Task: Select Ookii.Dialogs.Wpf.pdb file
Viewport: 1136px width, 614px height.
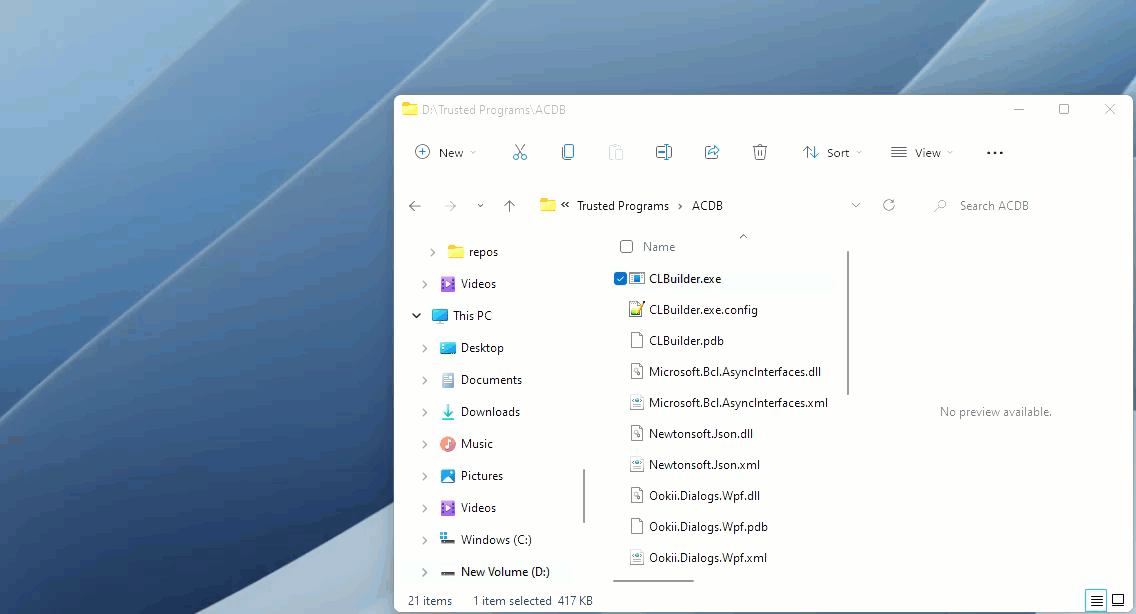Action: click(x=708, y=527)
